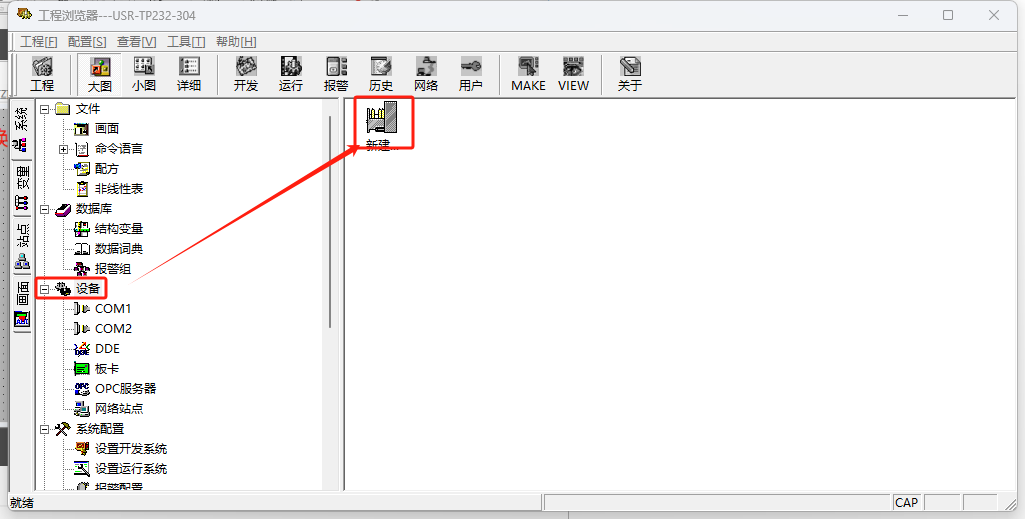Select OPC服务器 in the tree
Viewport: 1025px width, 519px height.
tap(126, 388)
